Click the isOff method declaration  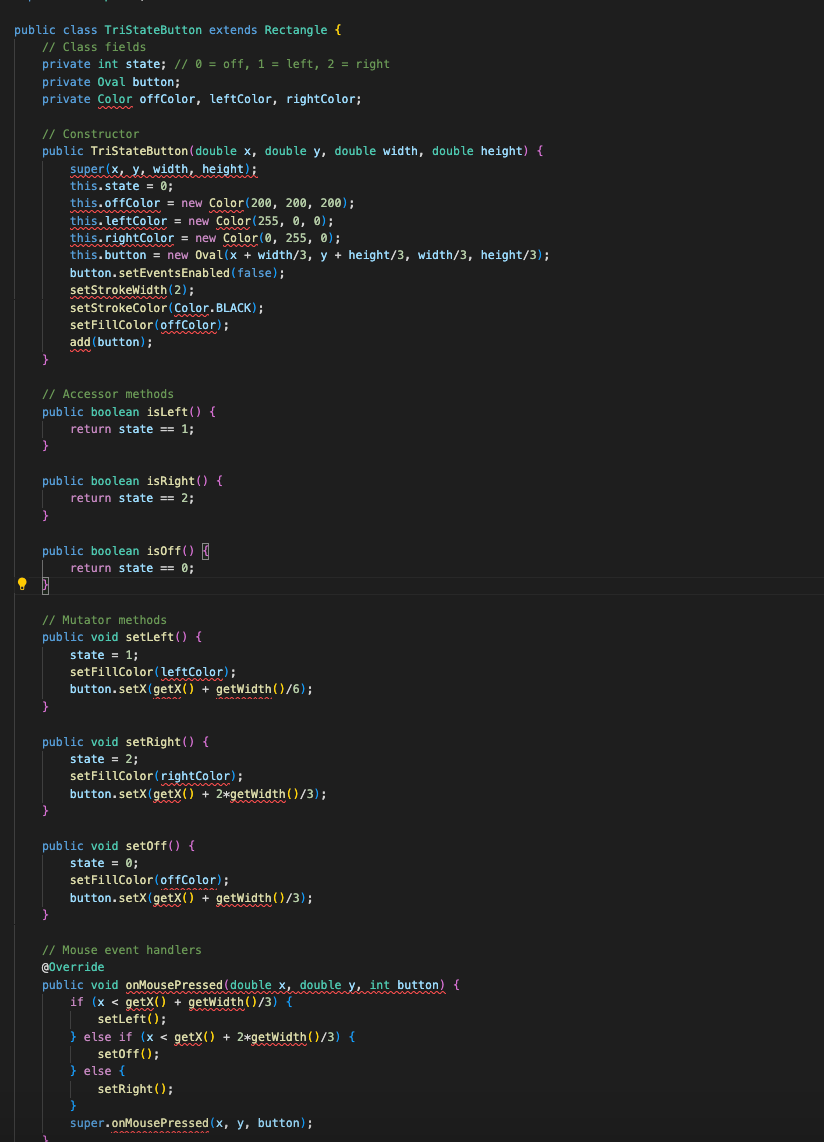[165, 550]
